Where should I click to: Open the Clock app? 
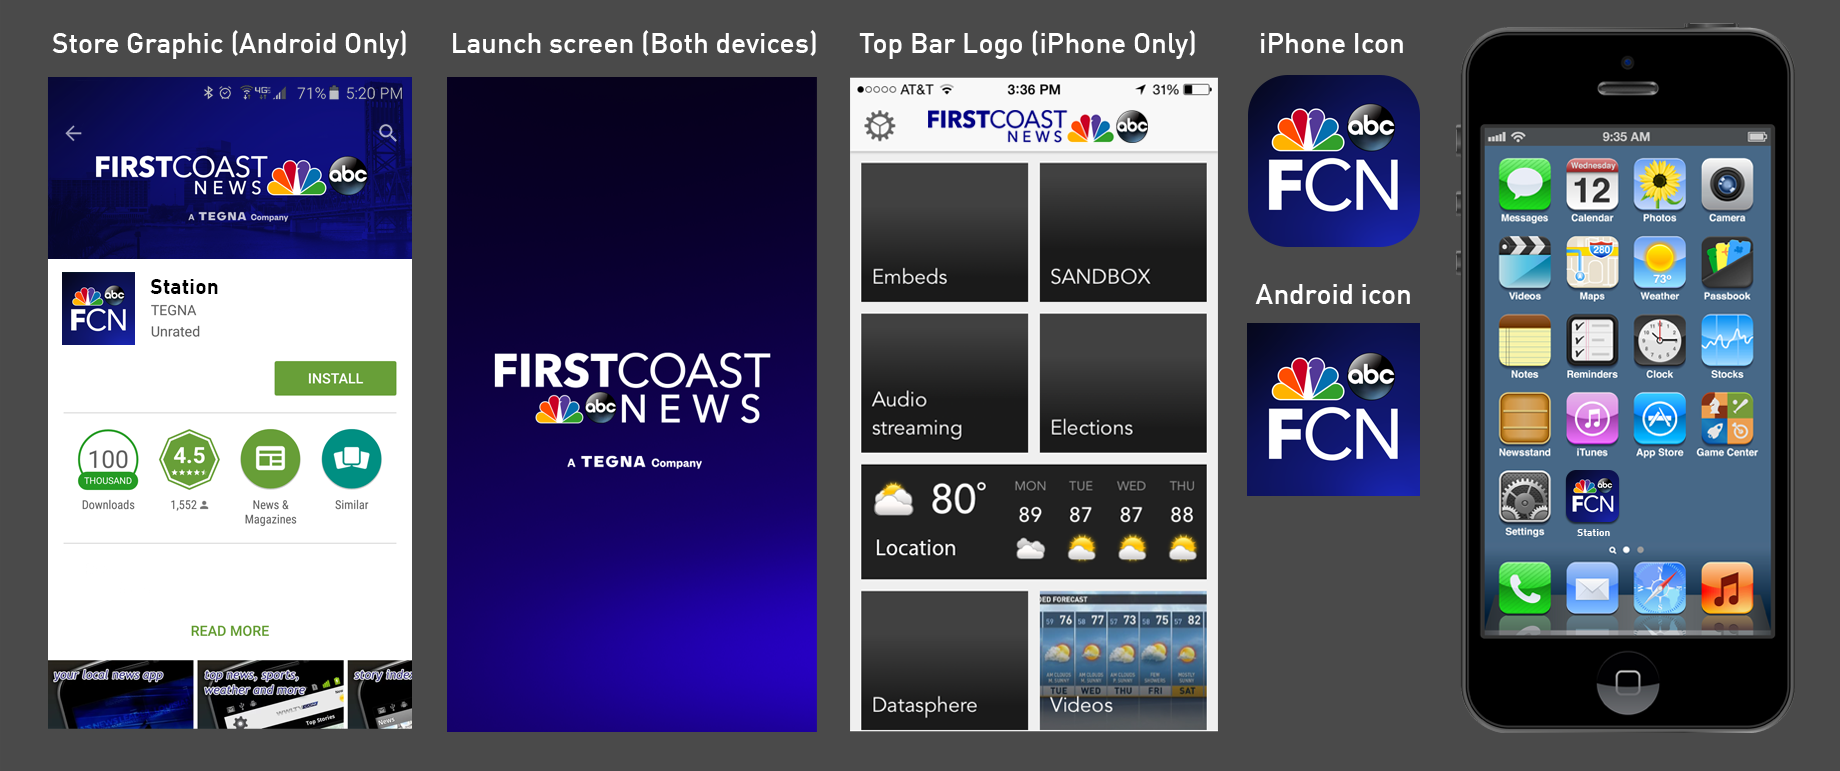click(x=1660, y=340)
